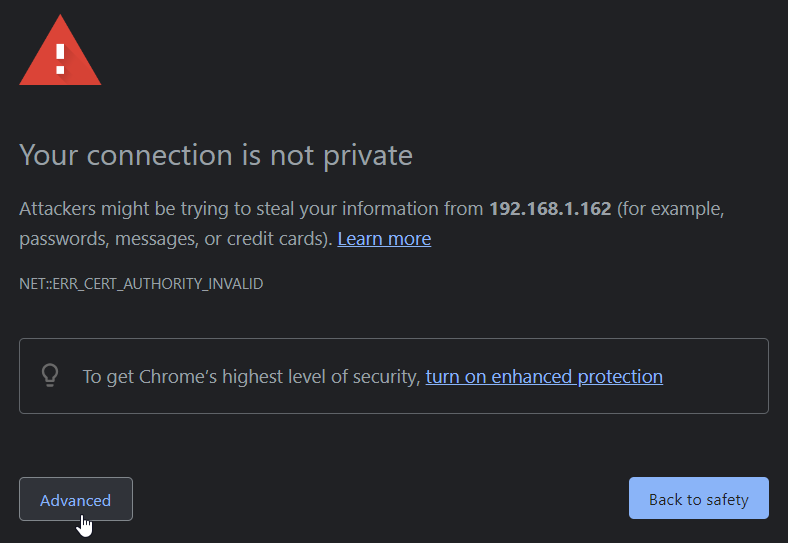This screenshot has height=543, width=788.
Task: Expand details with the Advanced button
Action: click(75, 500)
